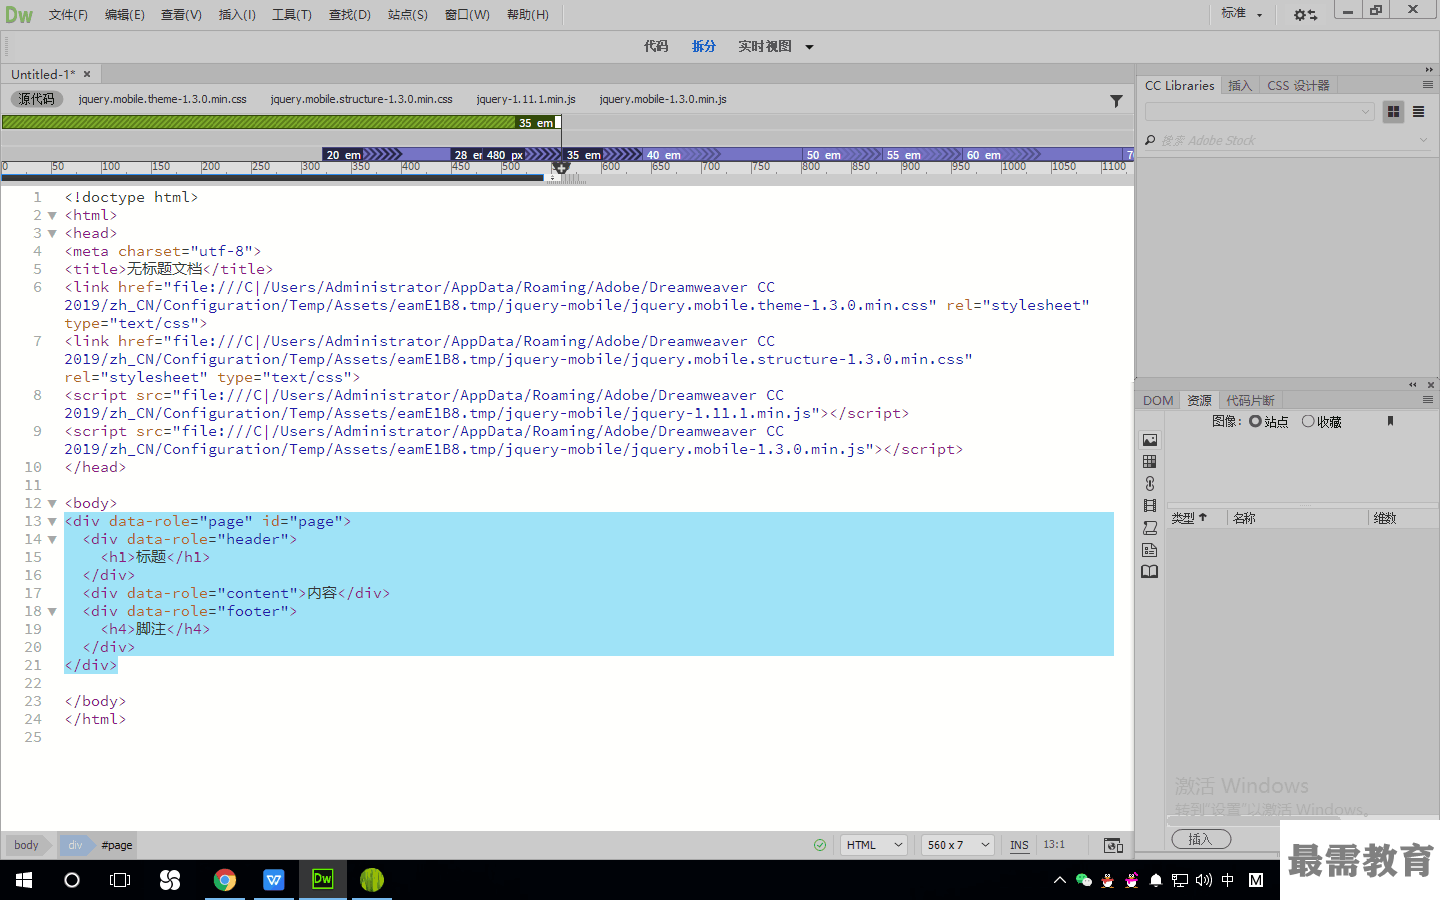Open the URLs category in Assets panel
The height and width of the screenshot is (900, 1440).
point(1150,484)
